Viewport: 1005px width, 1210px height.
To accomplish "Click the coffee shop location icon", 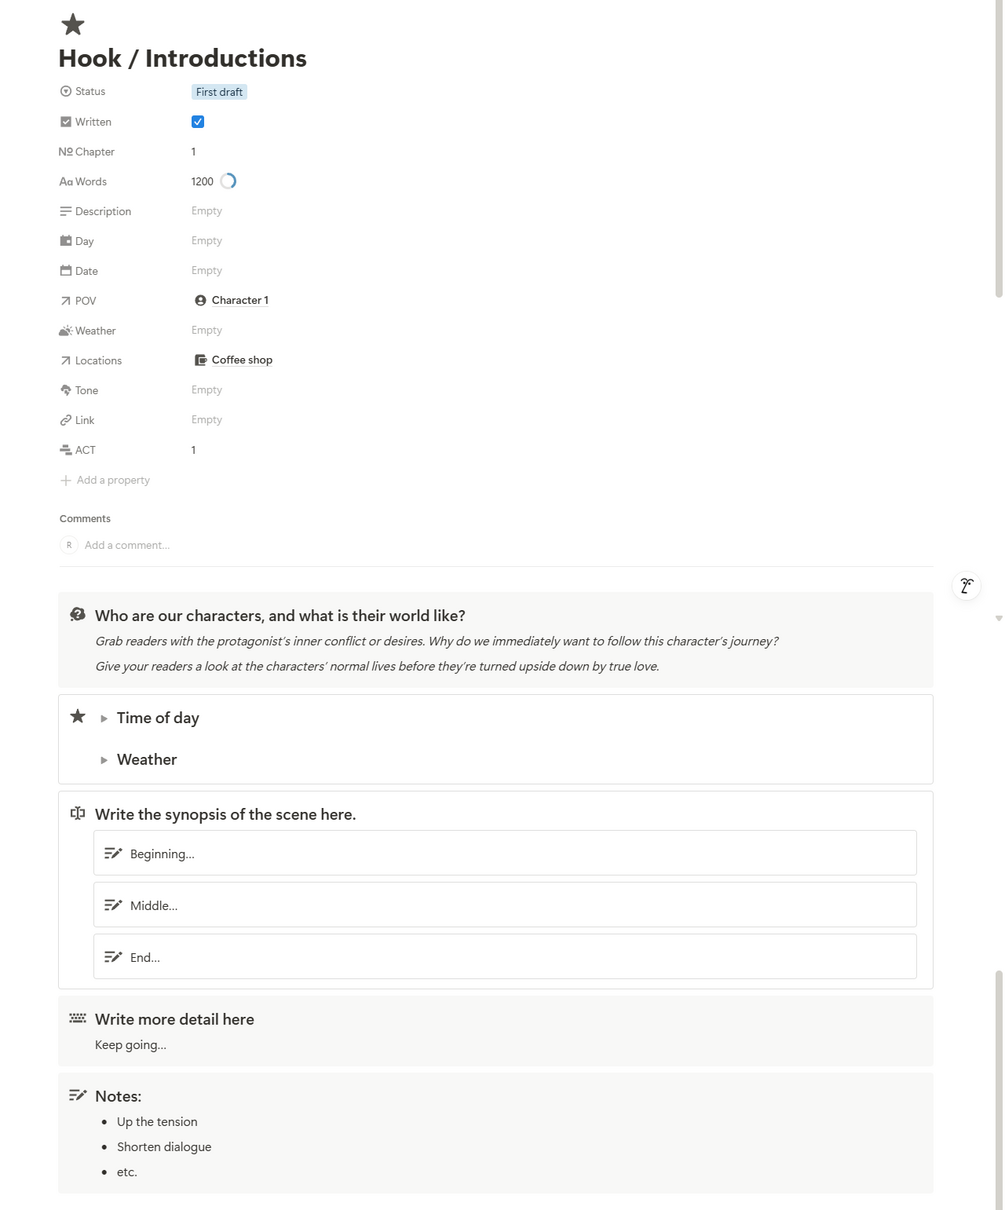I will pos(200,360).
